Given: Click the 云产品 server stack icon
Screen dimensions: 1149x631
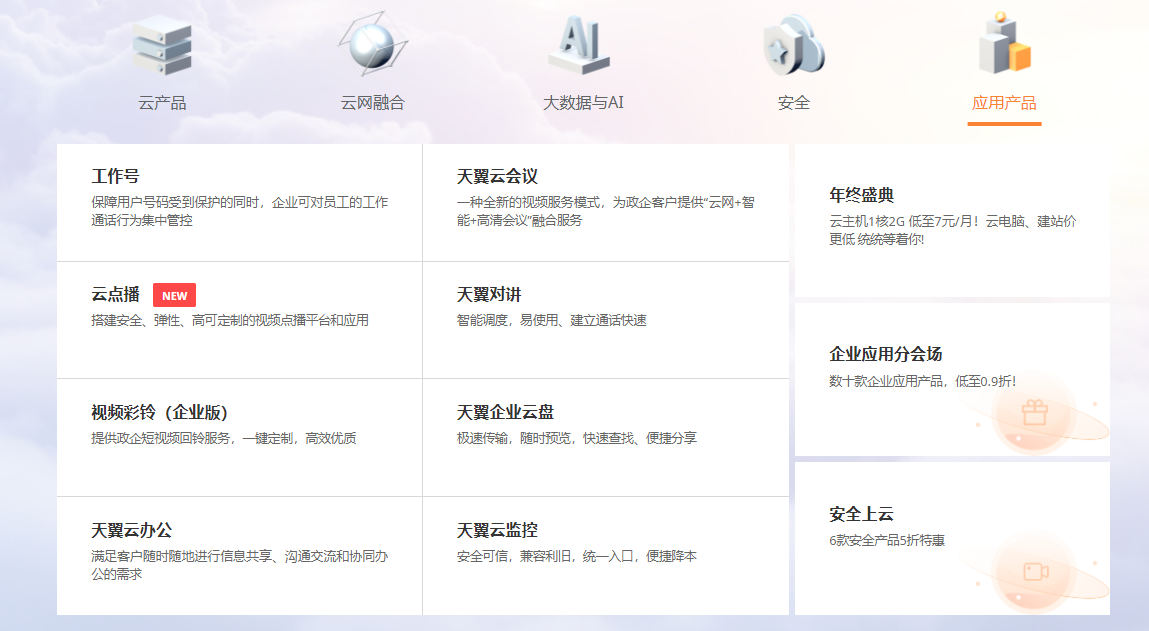Looking at the screenshot, I should pyautogui.click(x=162, y=45).
